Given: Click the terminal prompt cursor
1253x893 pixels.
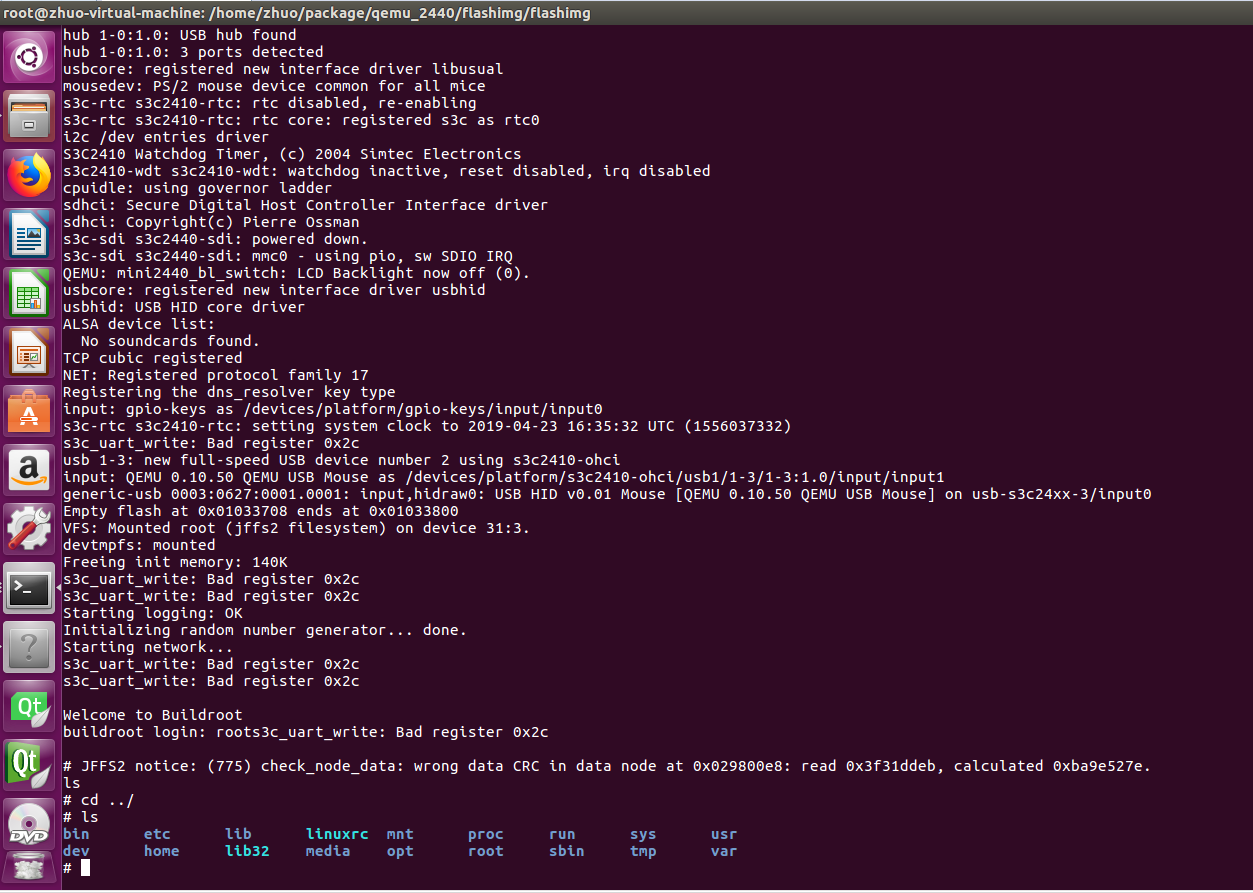Looking at the screenshot, I should click(x=83, y=868).
